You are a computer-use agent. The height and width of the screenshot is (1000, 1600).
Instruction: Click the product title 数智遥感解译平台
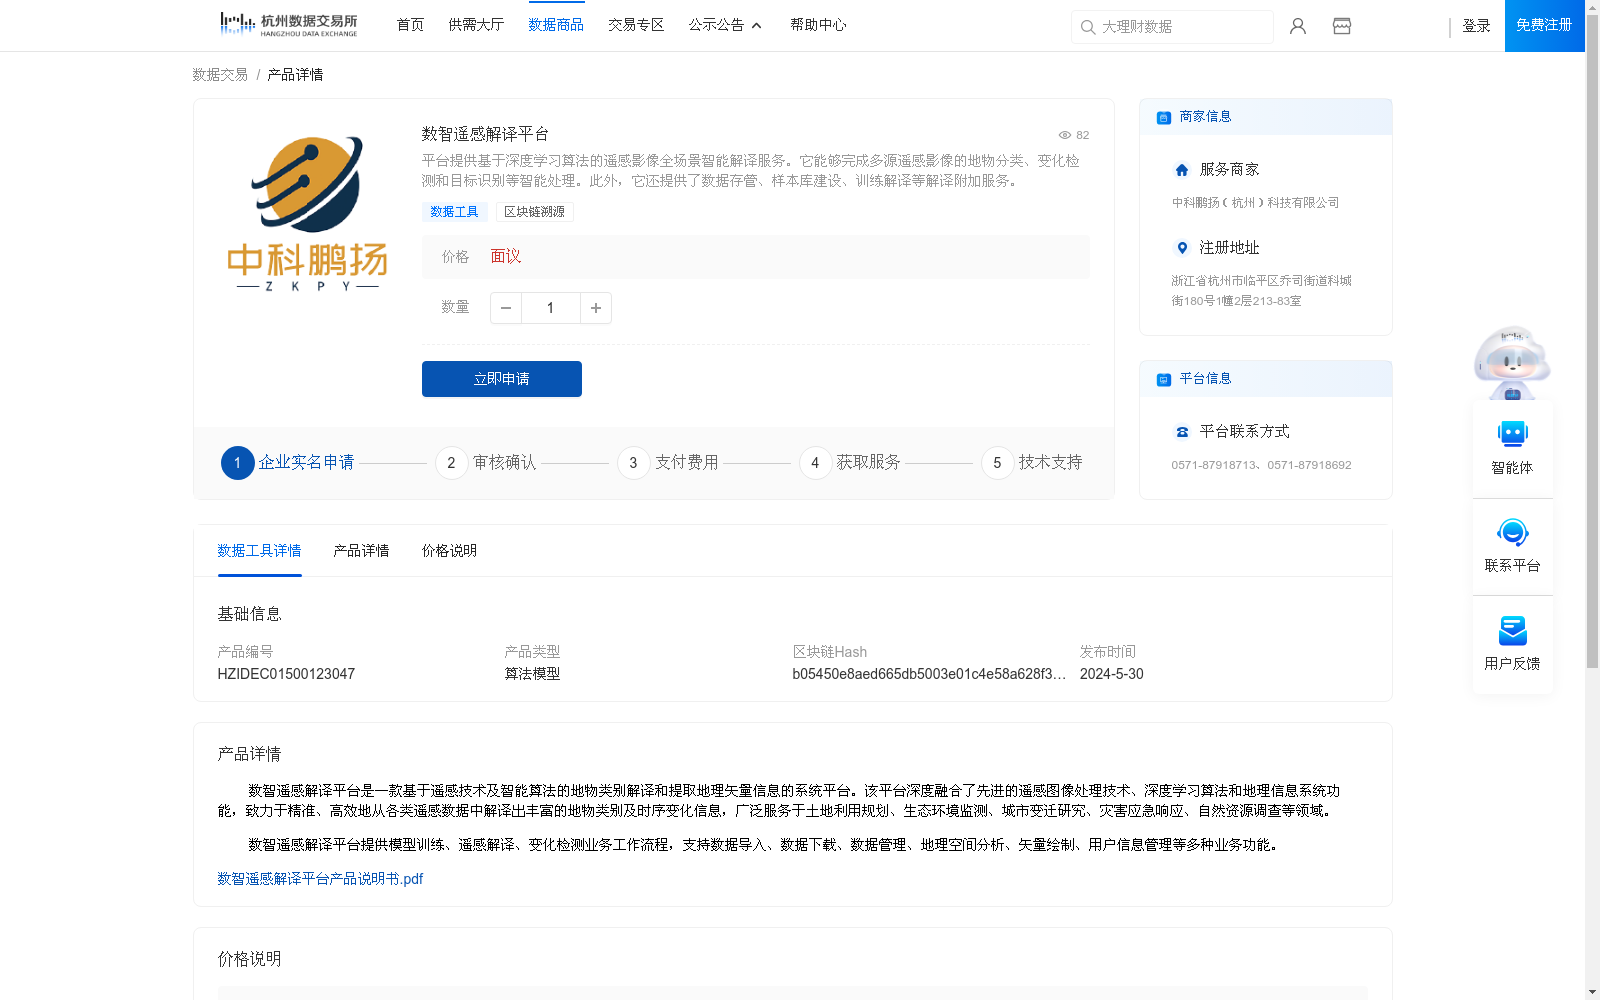coord(485,134)
